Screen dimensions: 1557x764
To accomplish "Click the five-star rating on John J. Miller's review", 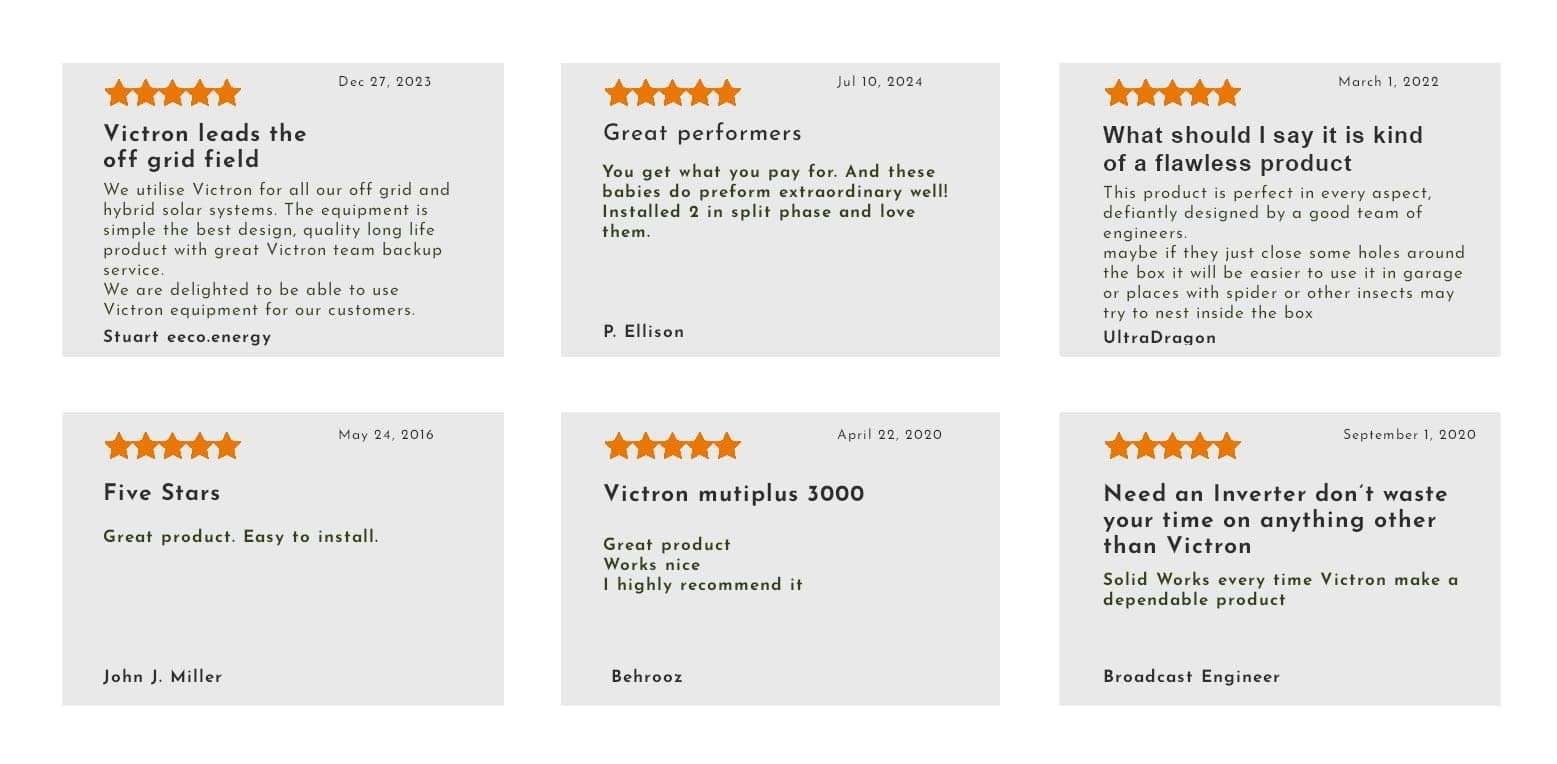I will pos(172,446).
